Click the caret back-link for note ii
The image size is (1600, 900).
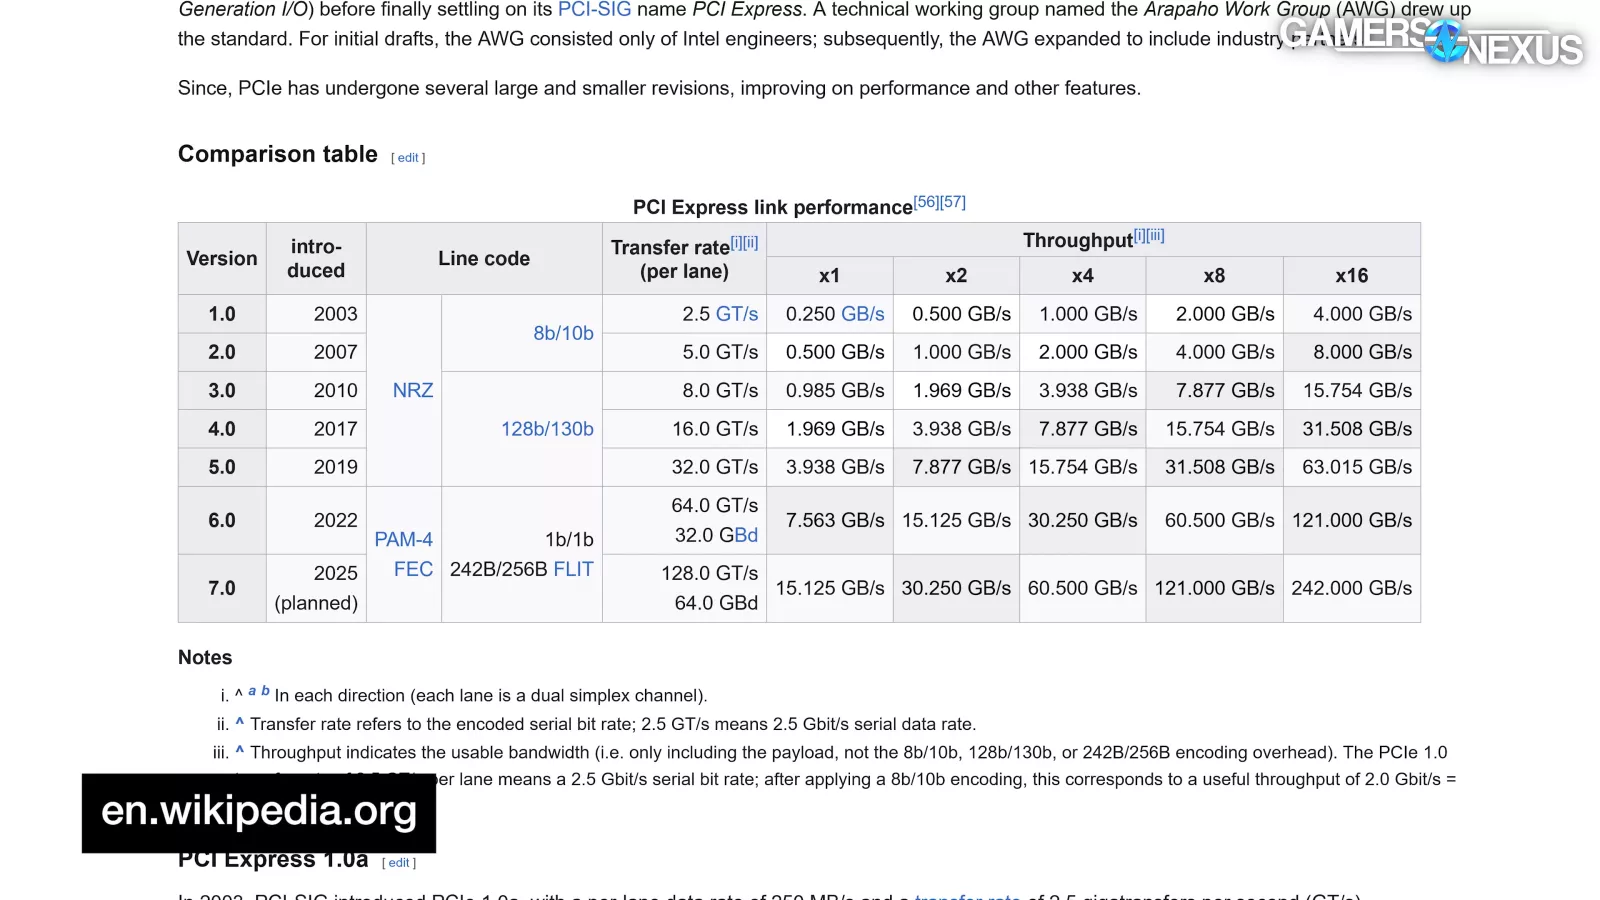point(240,723)
